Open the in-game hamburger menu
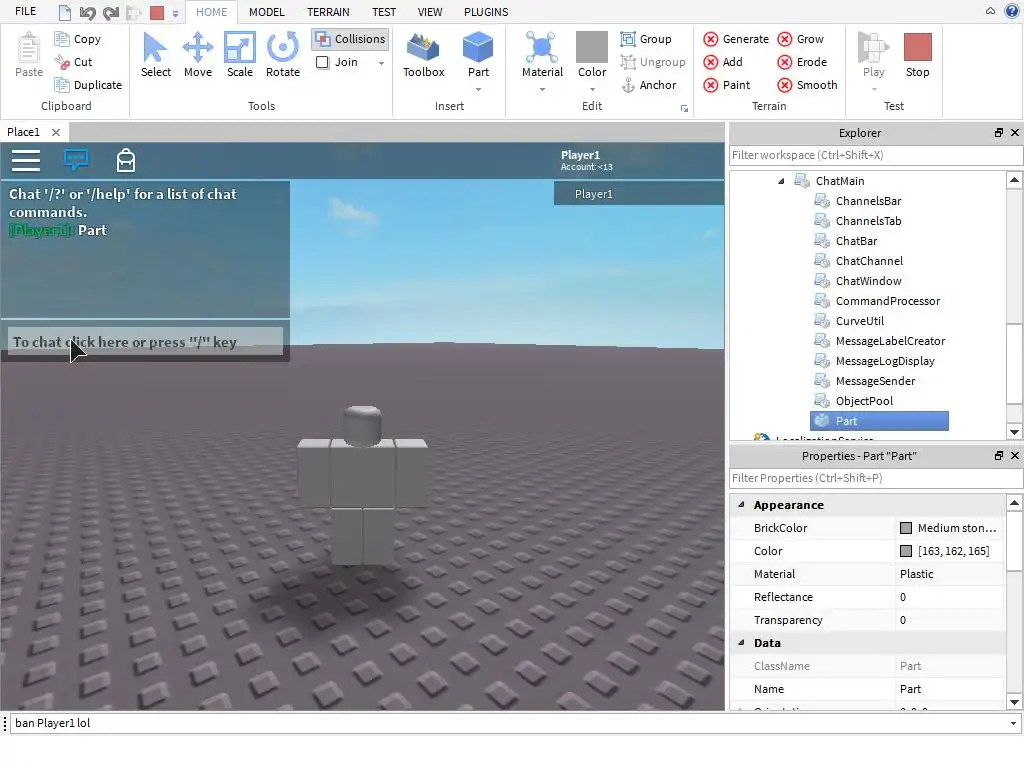 (x=26, y=161)
